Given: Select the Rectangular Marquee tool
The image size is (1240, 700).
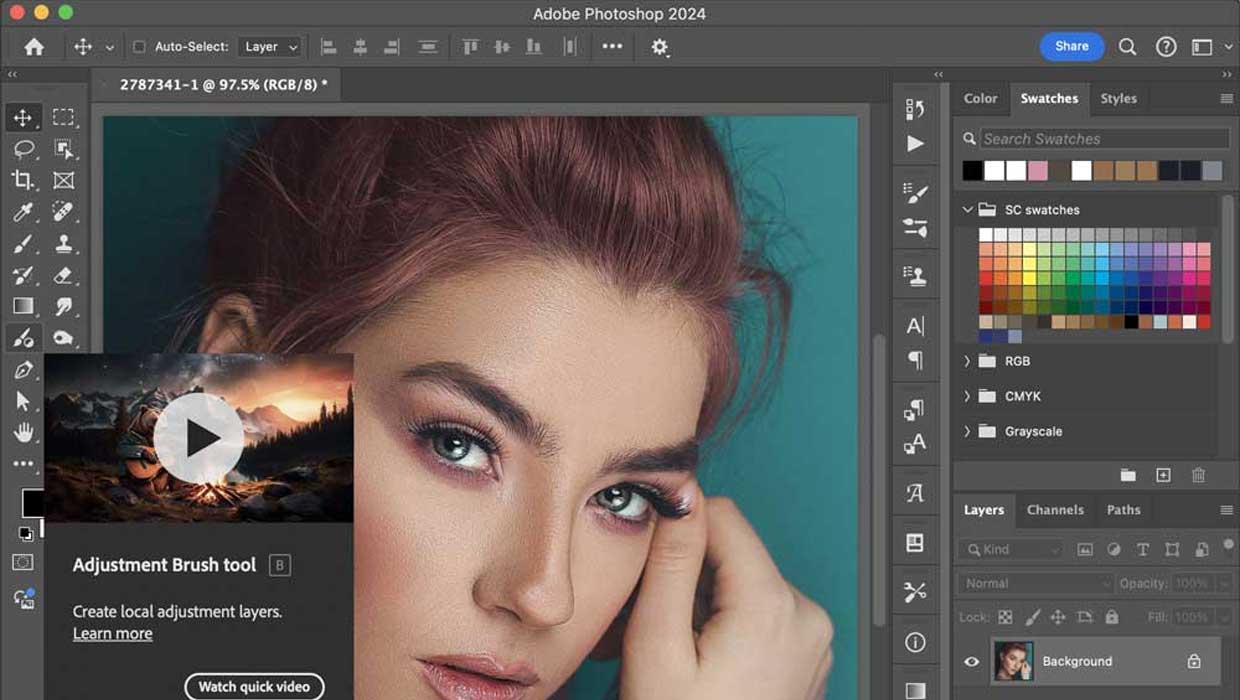Looking at the screenshot, I should click(64, 117).
